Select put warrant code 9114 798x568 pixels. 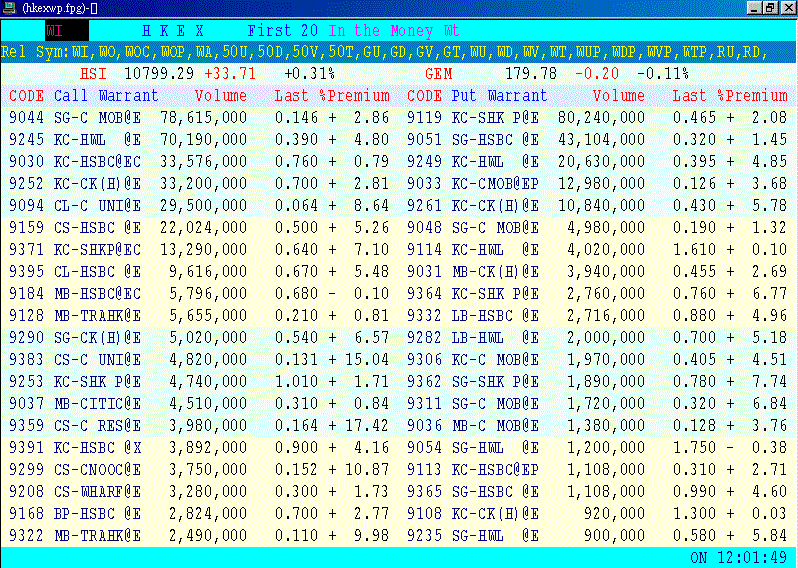[x=424, y=249]
